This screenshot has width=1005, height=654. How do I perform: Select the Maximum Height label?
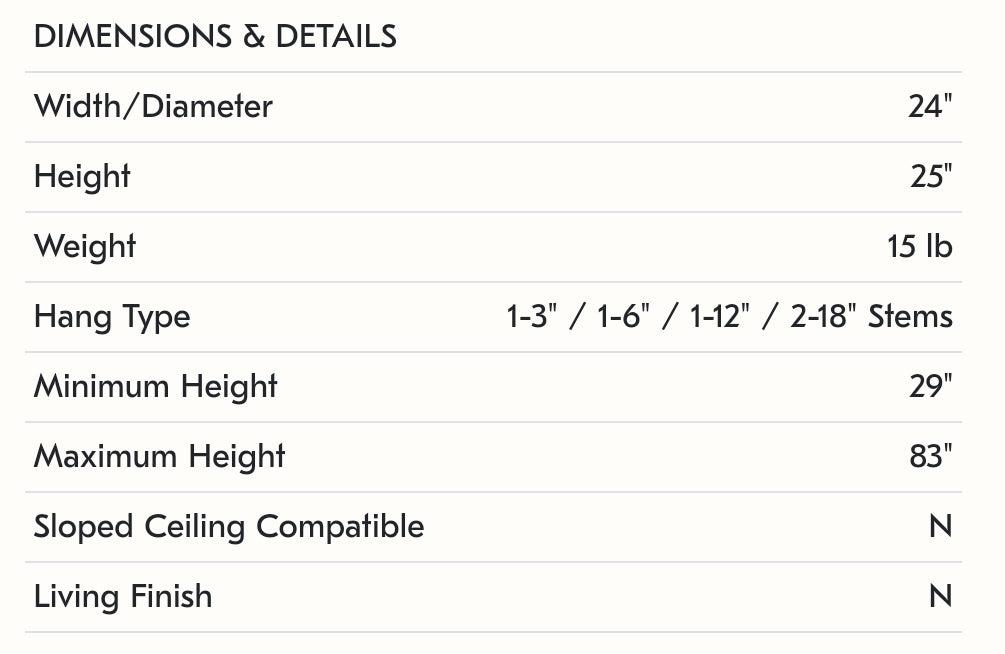[160, 456]
